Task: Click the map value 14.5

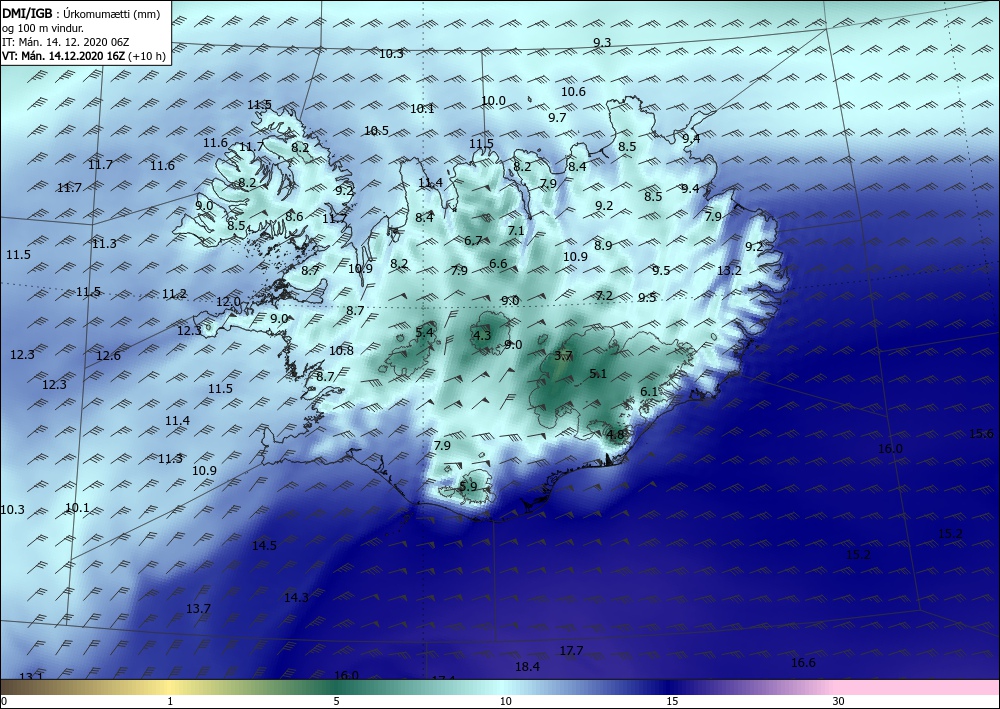Action: [x=264, y=546]
